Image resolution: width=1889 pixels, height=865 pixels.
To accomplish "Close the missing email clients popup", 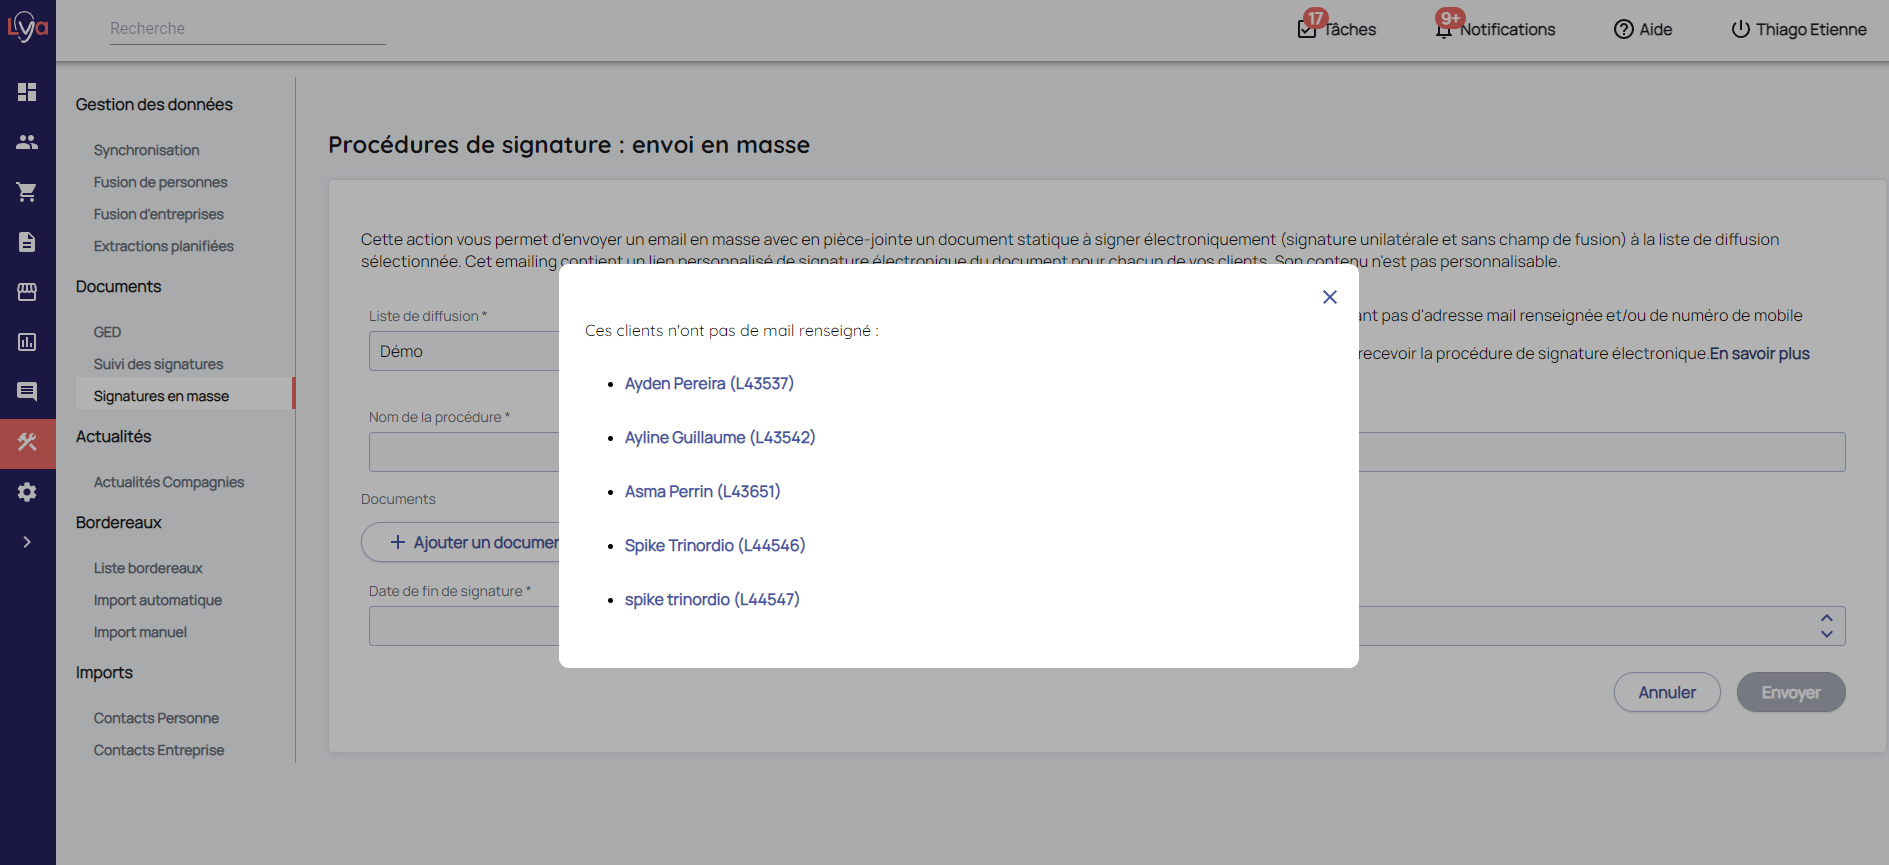I will point(1329,297).
